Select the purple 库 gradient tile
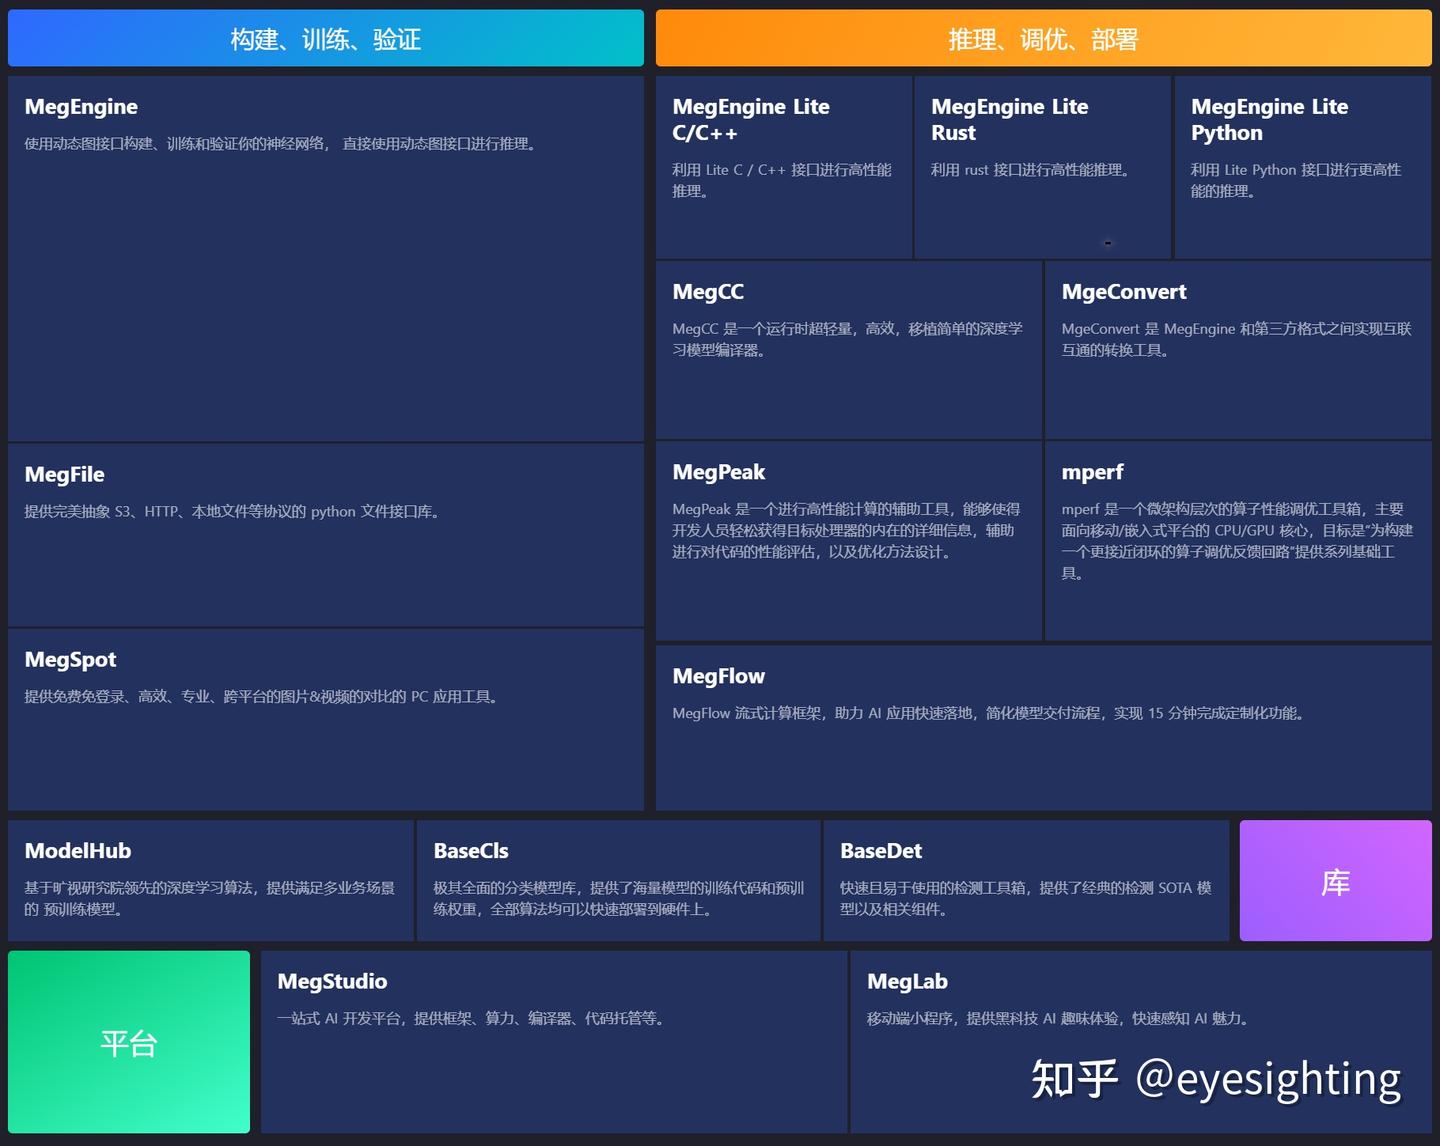 tap(1336, 880)
